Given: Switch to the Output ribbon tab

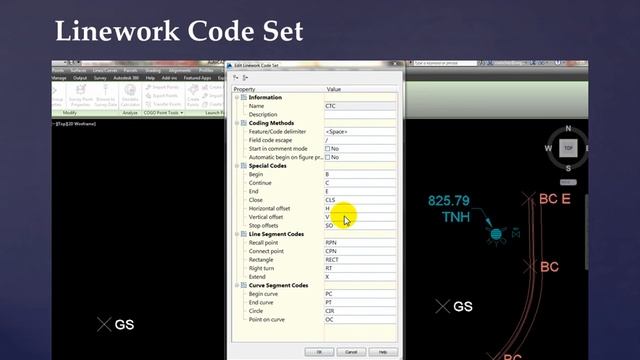Looking at the screenshot, I should [80, 78].
